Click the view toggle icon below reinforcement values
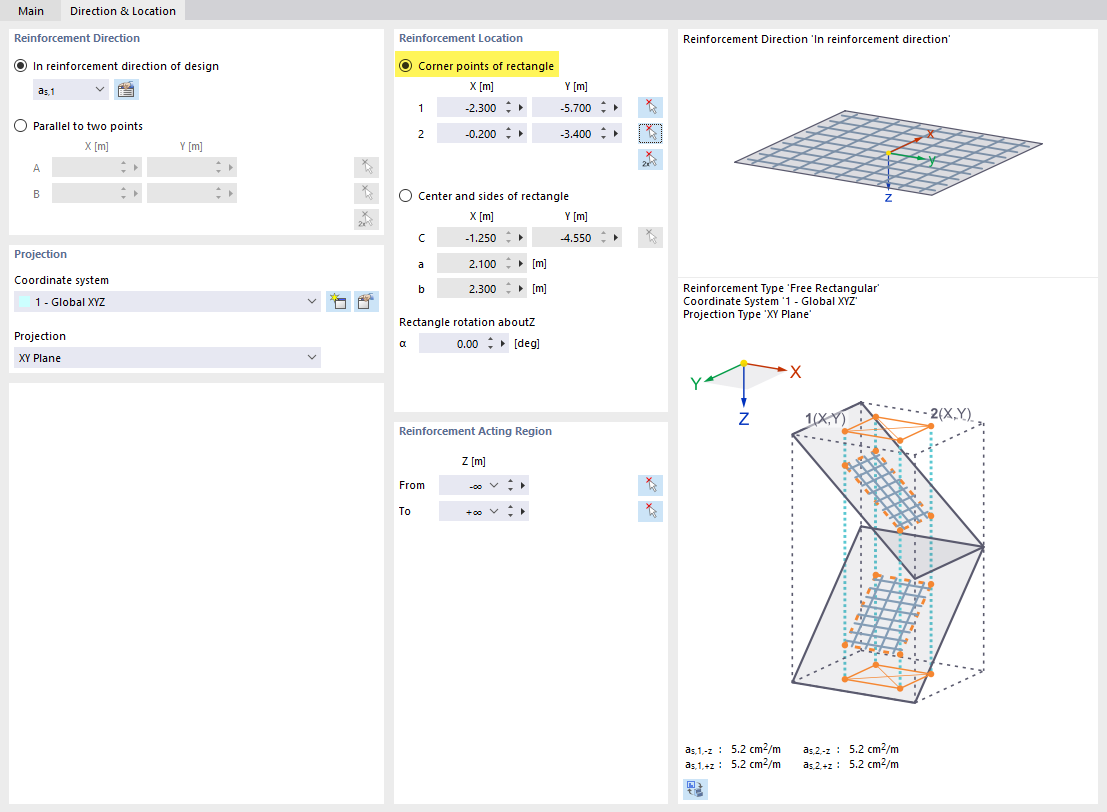Image resolution: width=1107 pixels, height=812 pixels. (x=695, y=789)
